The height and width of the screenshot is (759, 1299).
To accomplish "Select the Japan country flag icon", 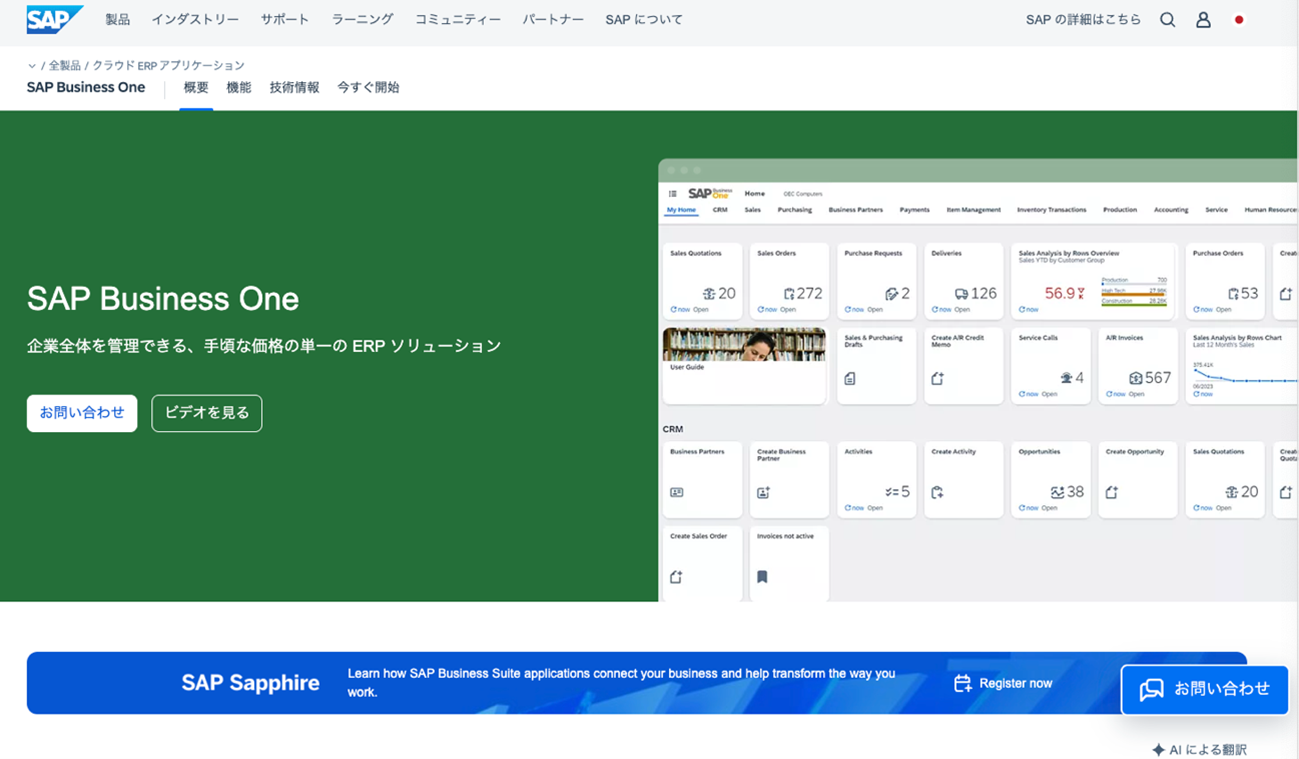I will (x=1239, y=20).
